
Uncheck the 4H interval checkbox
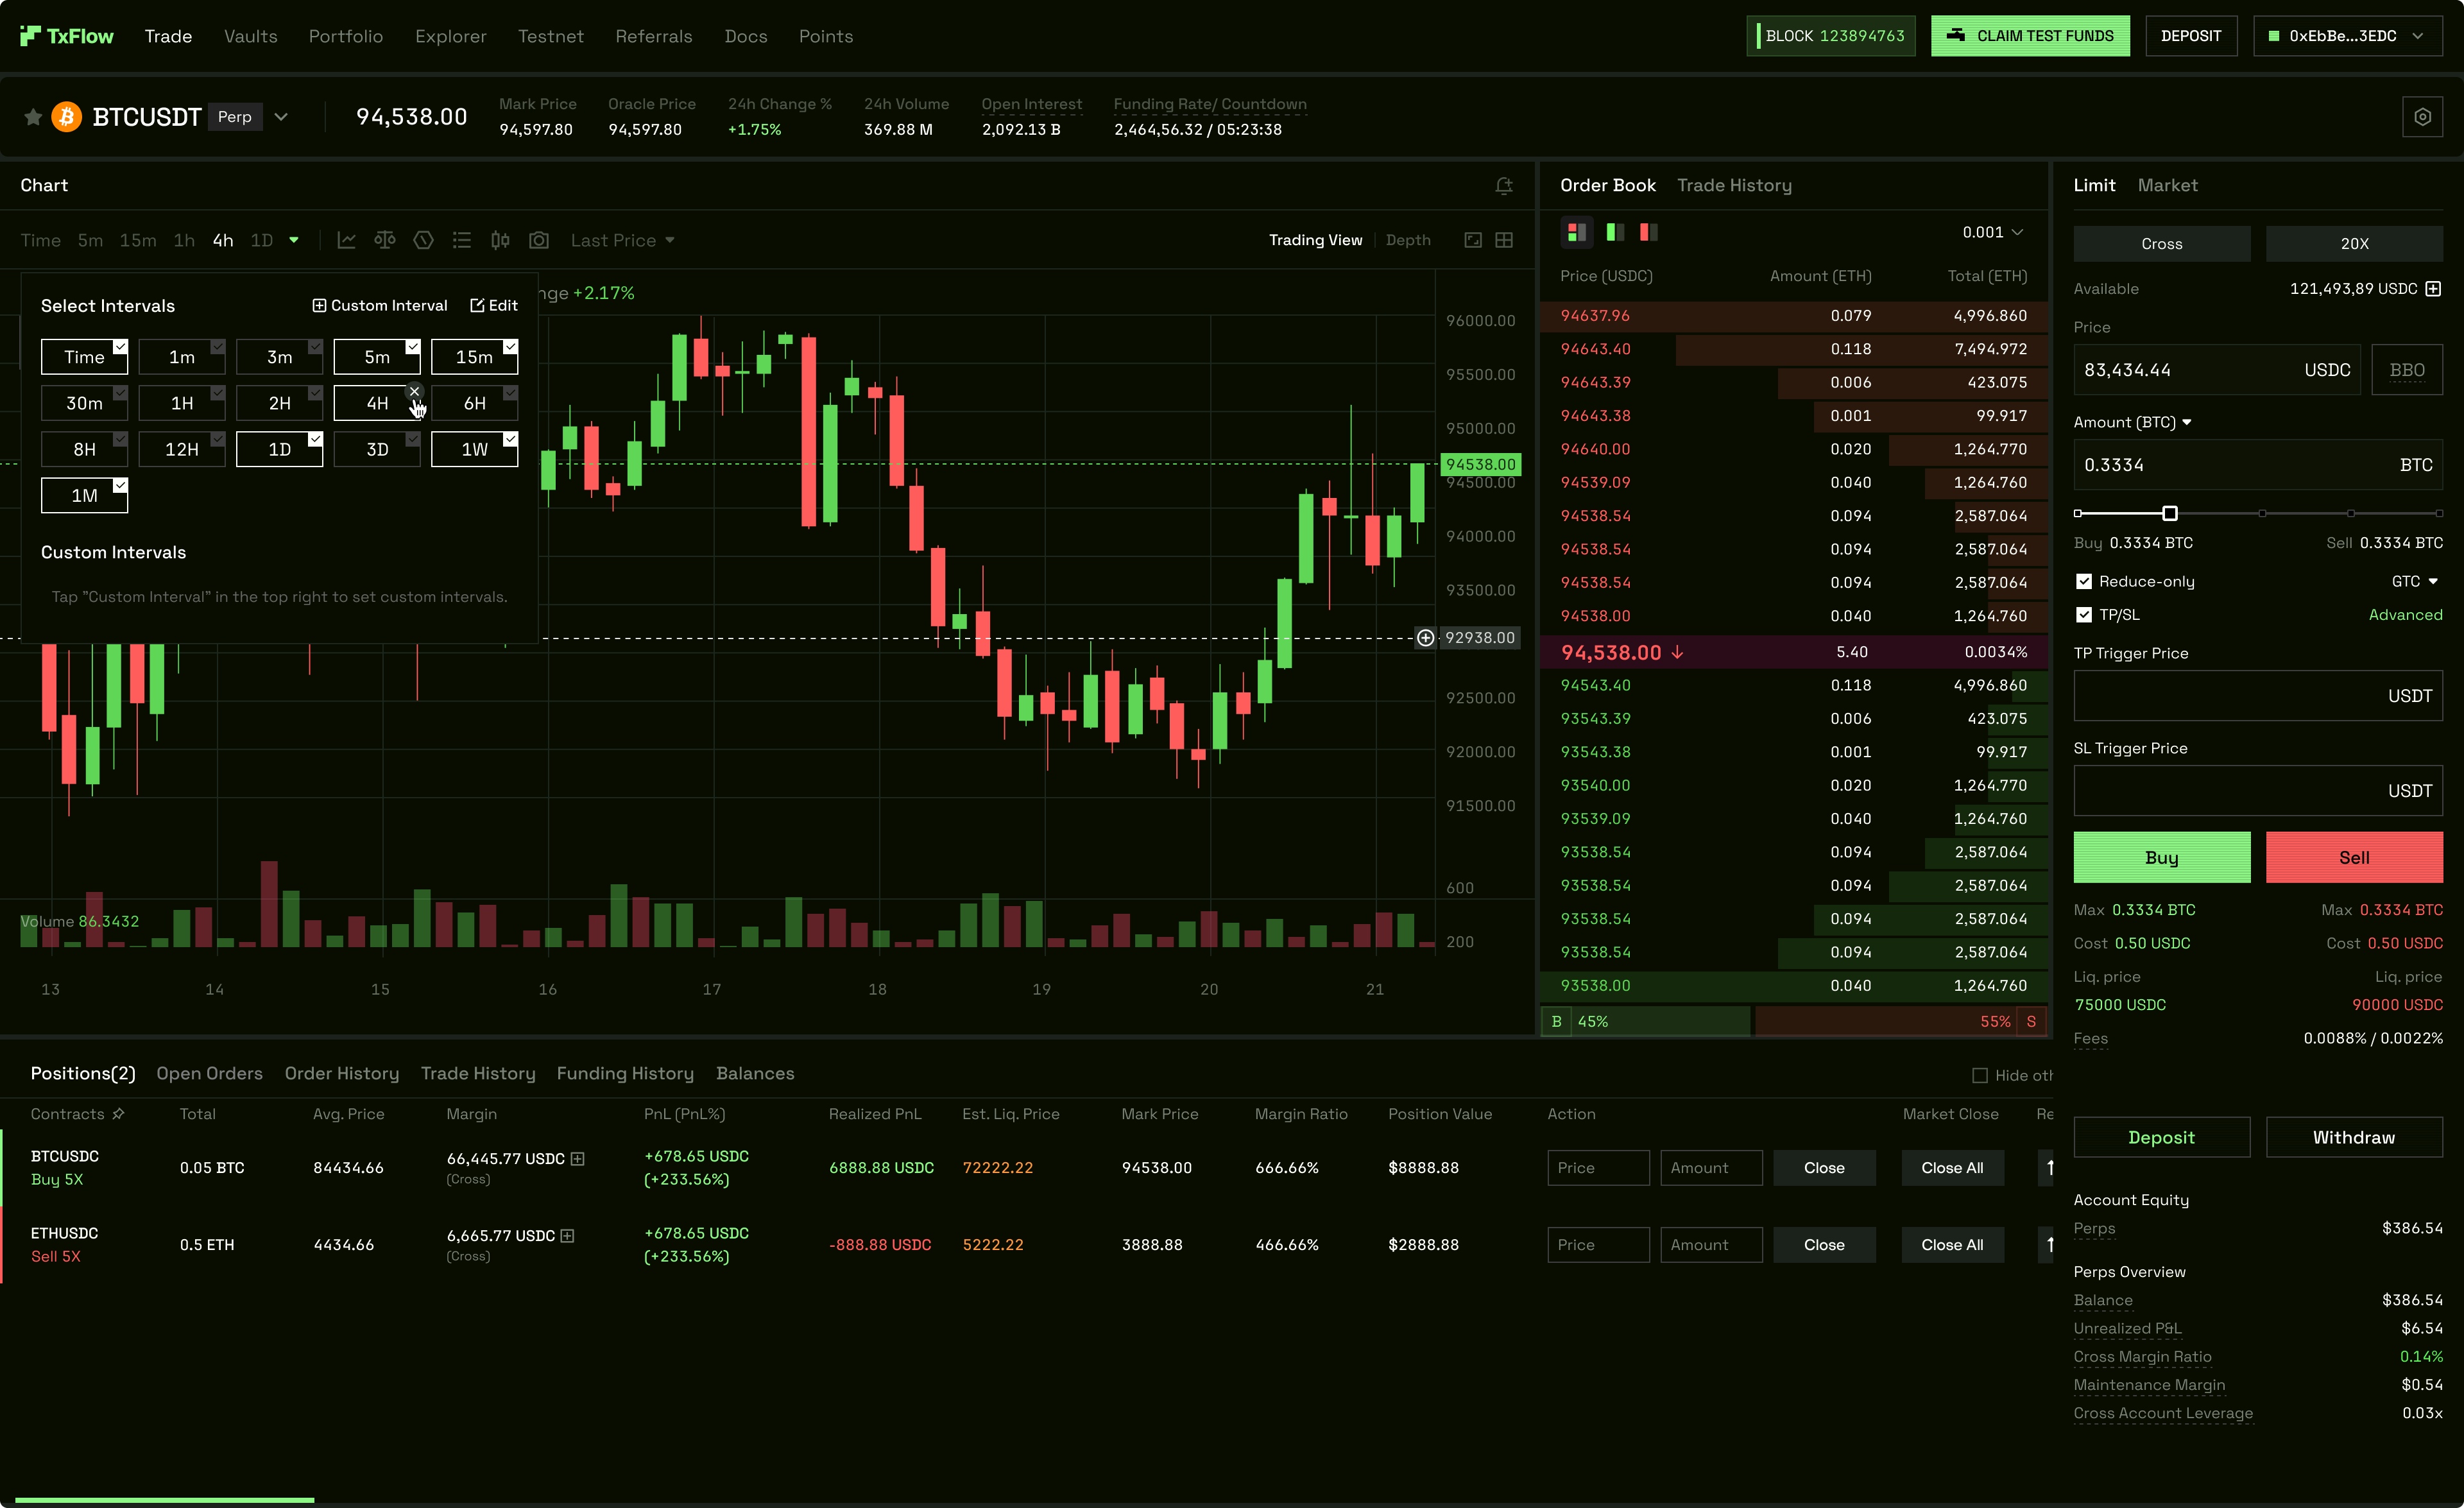pyautogui.click(x=415, y=391)
